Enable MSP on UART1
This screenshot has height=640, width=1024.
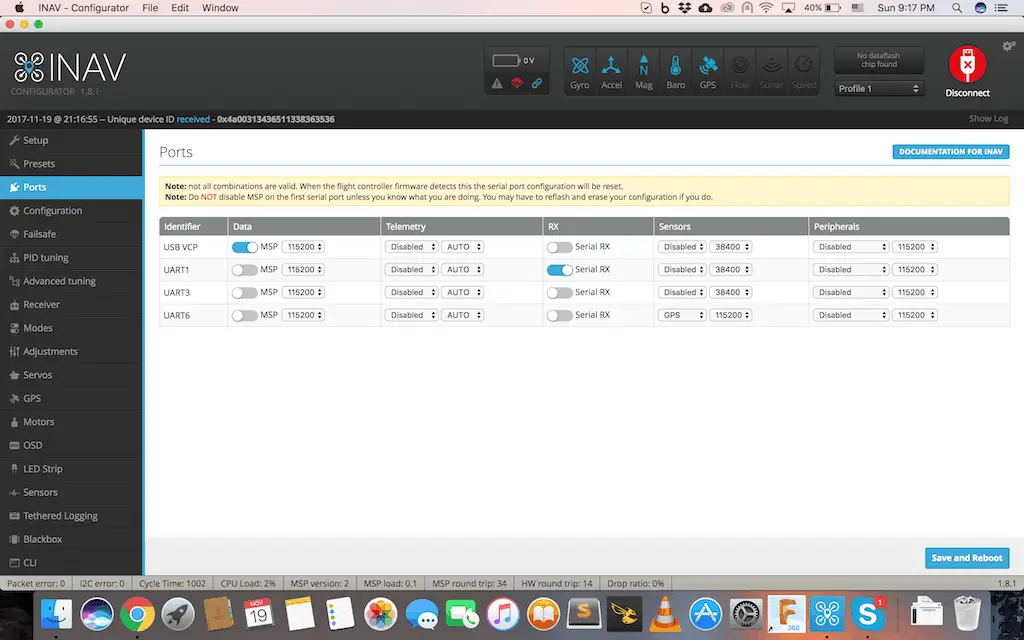coord(245,270)
